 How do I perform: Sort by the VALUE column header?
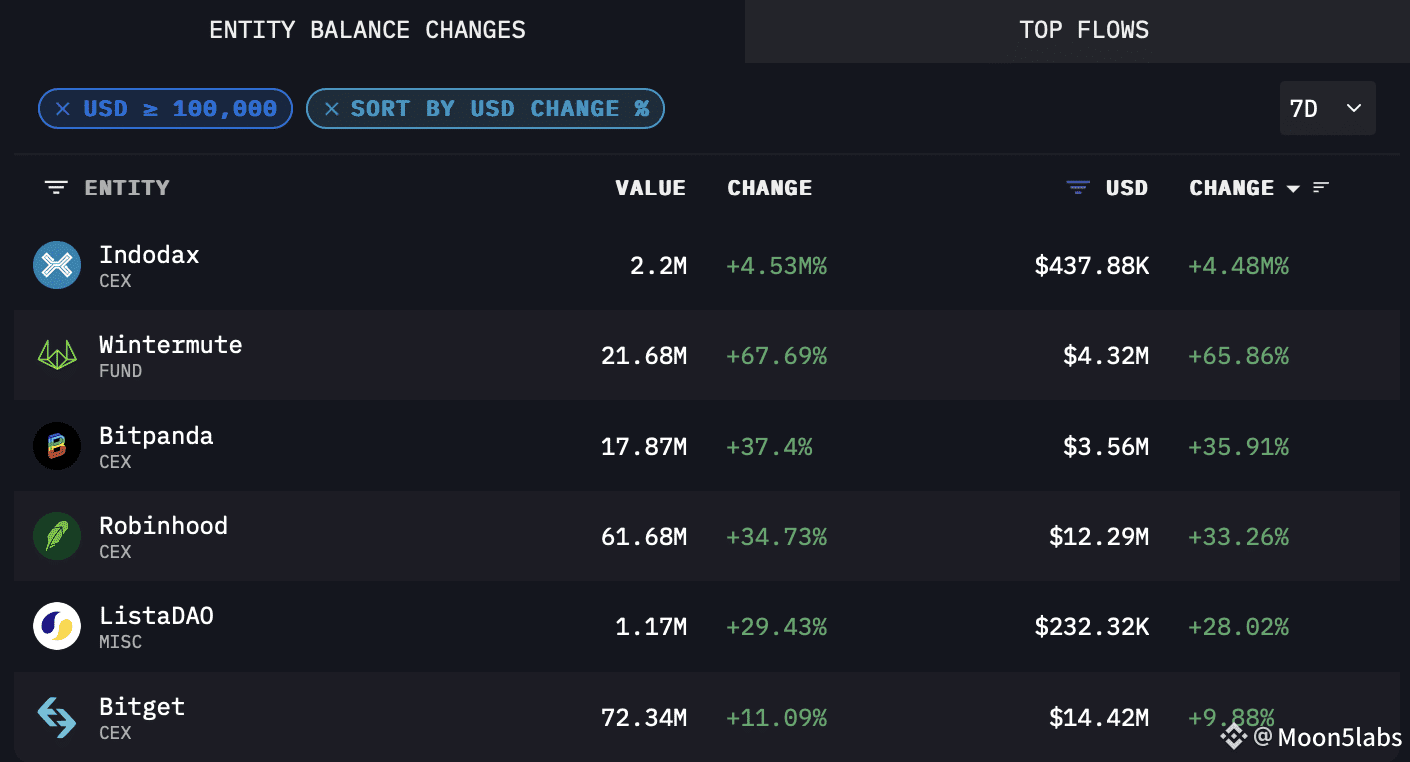pyautogui.click(x=650, y=188)
